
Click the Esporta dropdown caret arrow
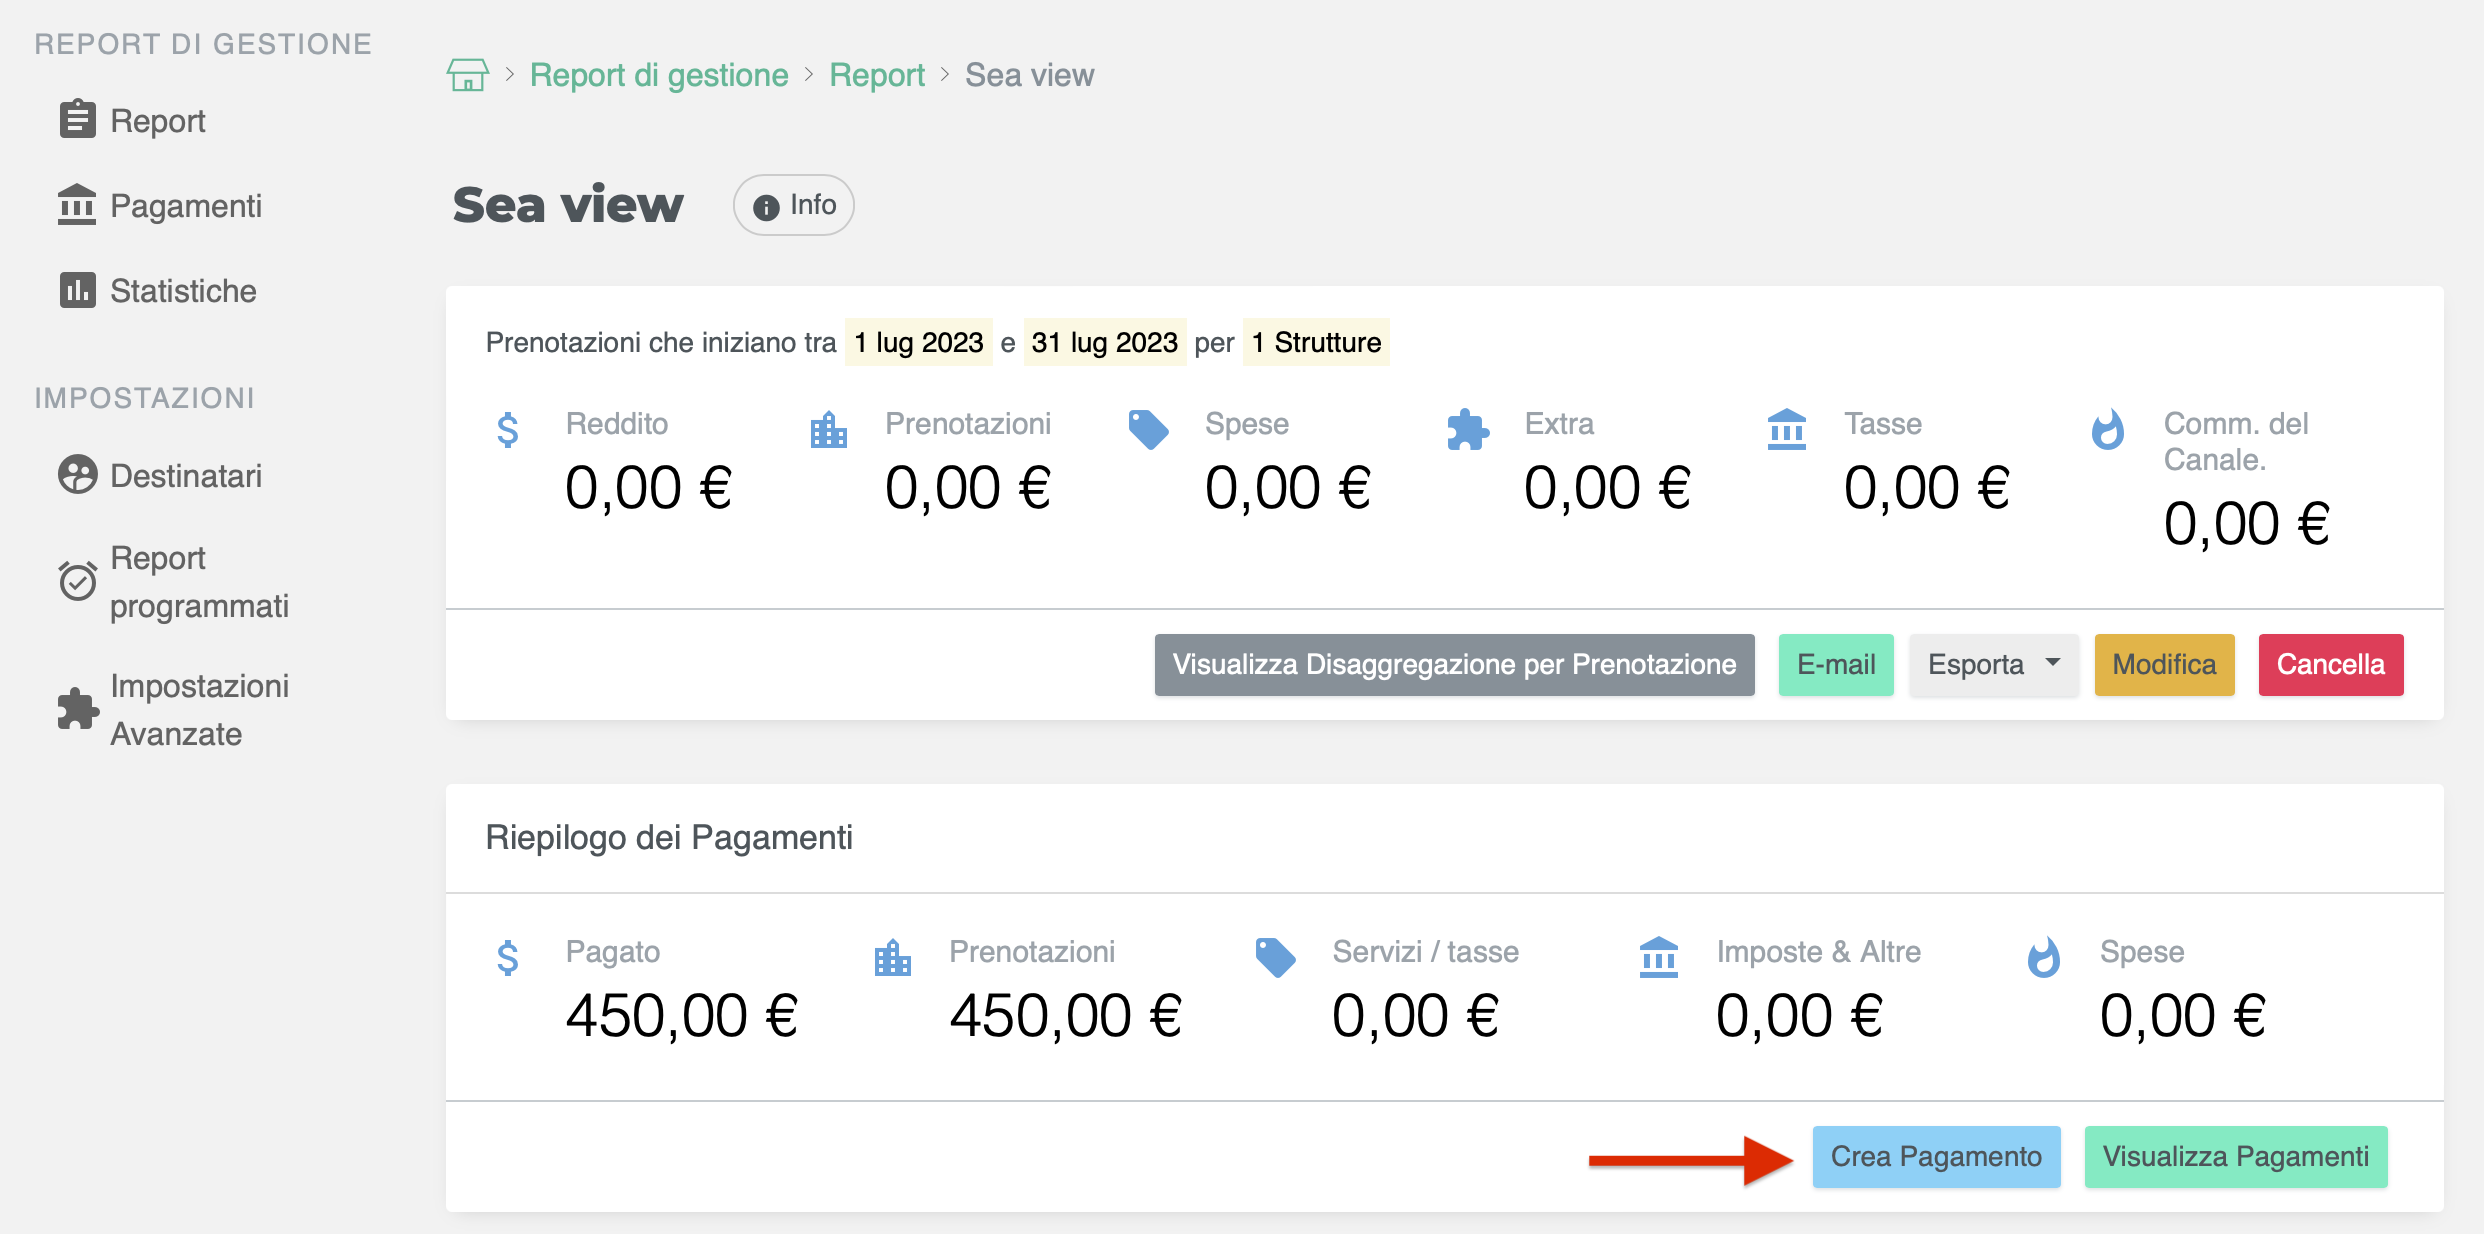click(2053, 663)
